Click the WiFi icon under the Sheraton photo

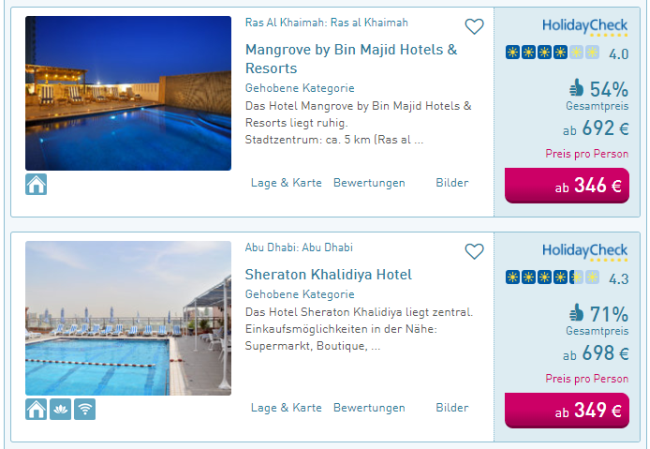(x=85, y=409)
